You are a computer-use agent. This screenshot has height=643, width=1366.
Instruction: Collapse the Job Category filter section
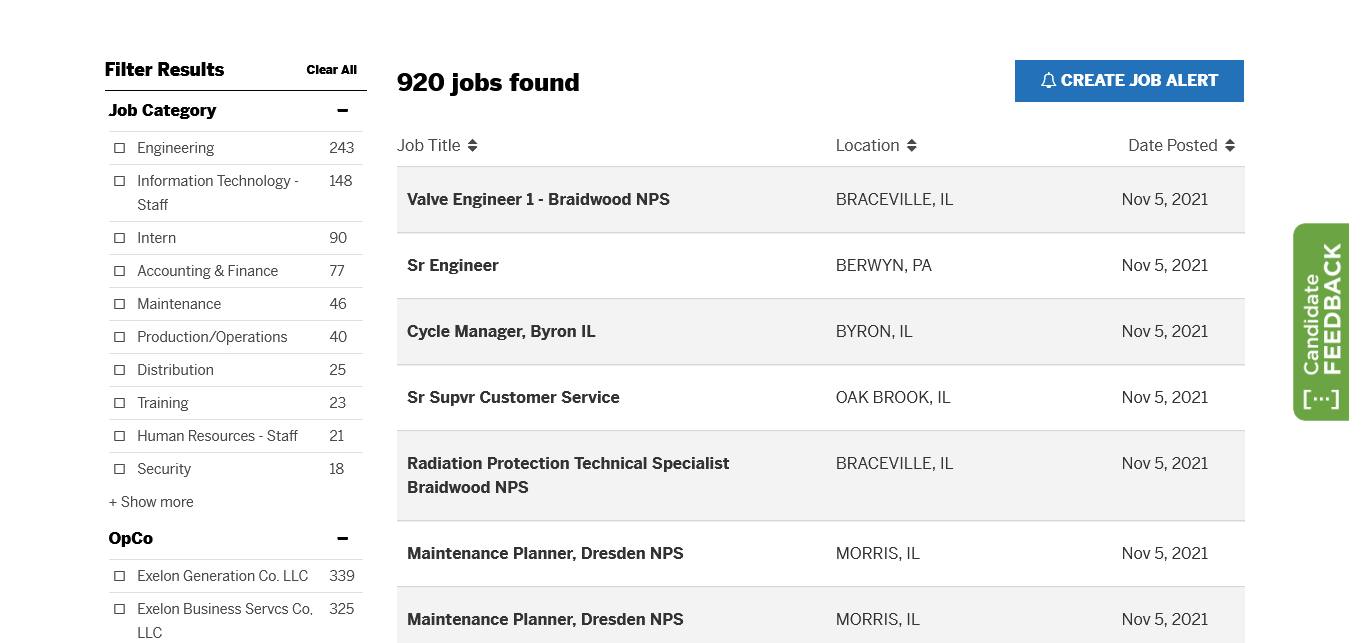[342, 111]
